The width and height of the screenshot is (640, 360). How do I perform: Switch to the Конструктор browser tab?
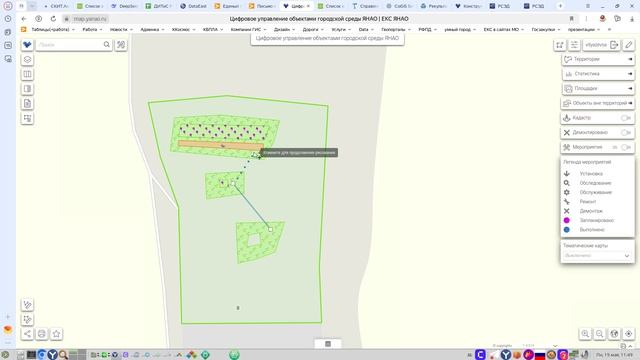[468, 6]
